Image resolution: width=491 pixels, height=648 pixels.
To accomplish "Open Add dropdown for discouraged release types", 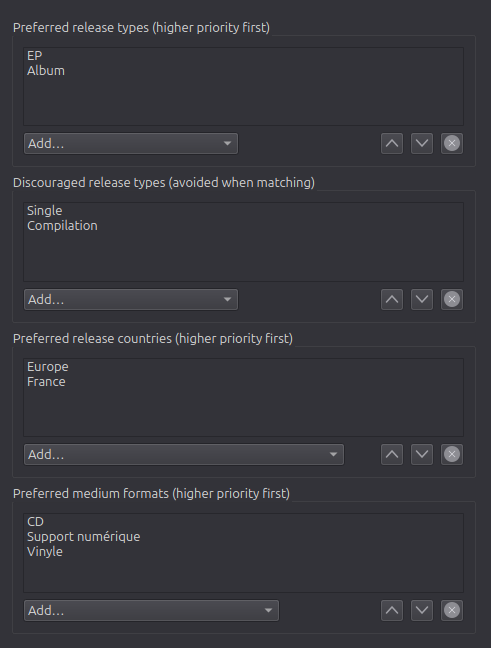I will [131, 299].
